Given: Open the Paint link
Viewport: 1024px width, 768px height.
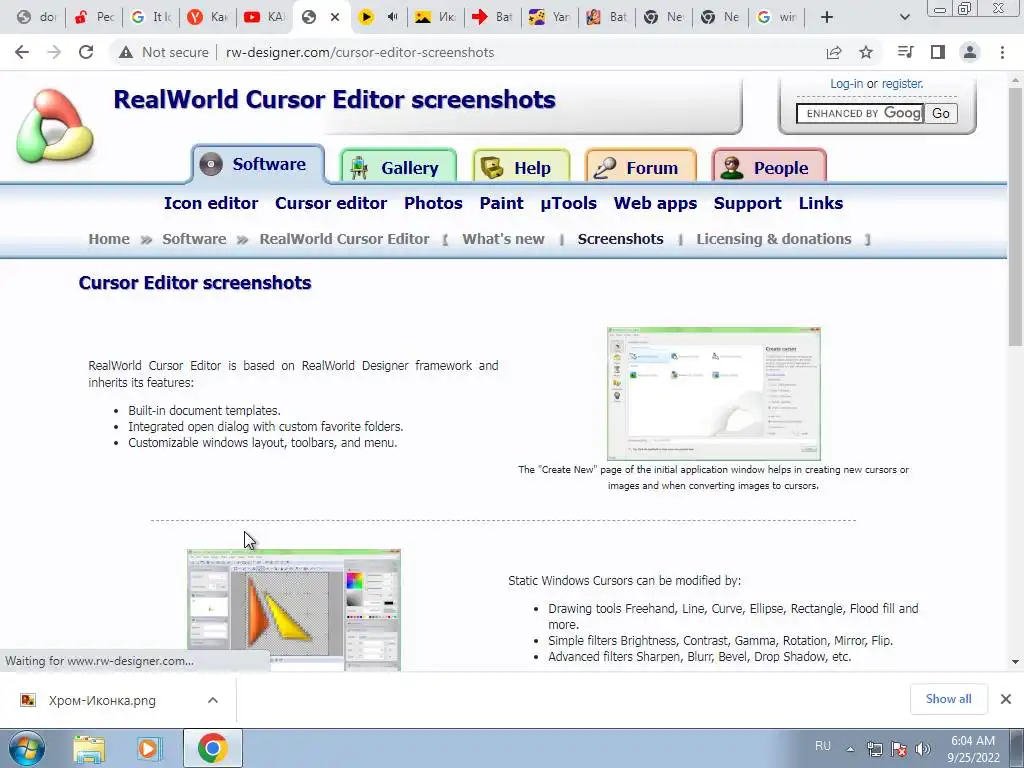Looking at the screenshot, I should (502, 203).
